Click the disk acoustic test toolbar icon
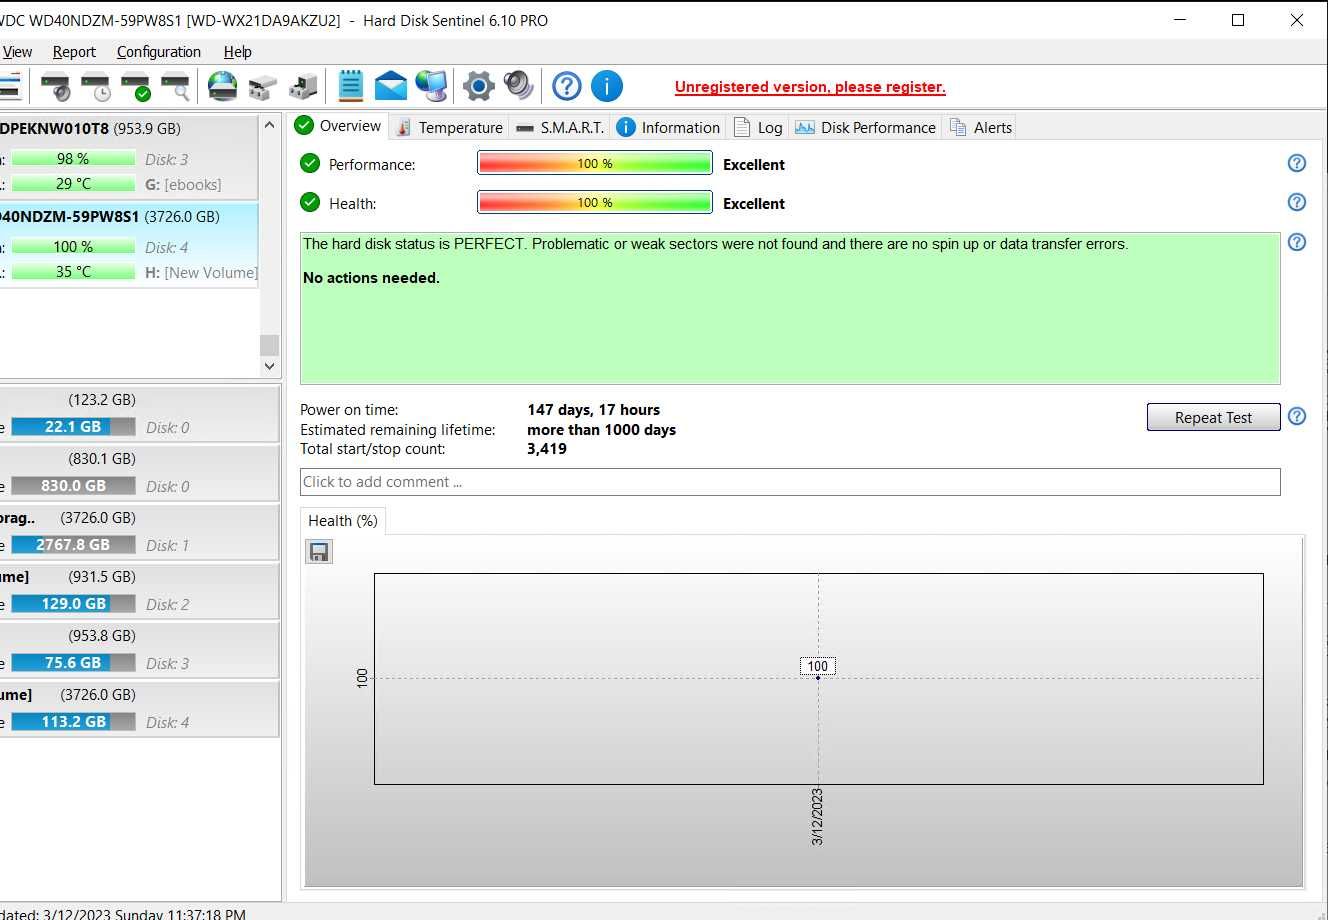The image size is (1328, 920). (x=55, y=87)
